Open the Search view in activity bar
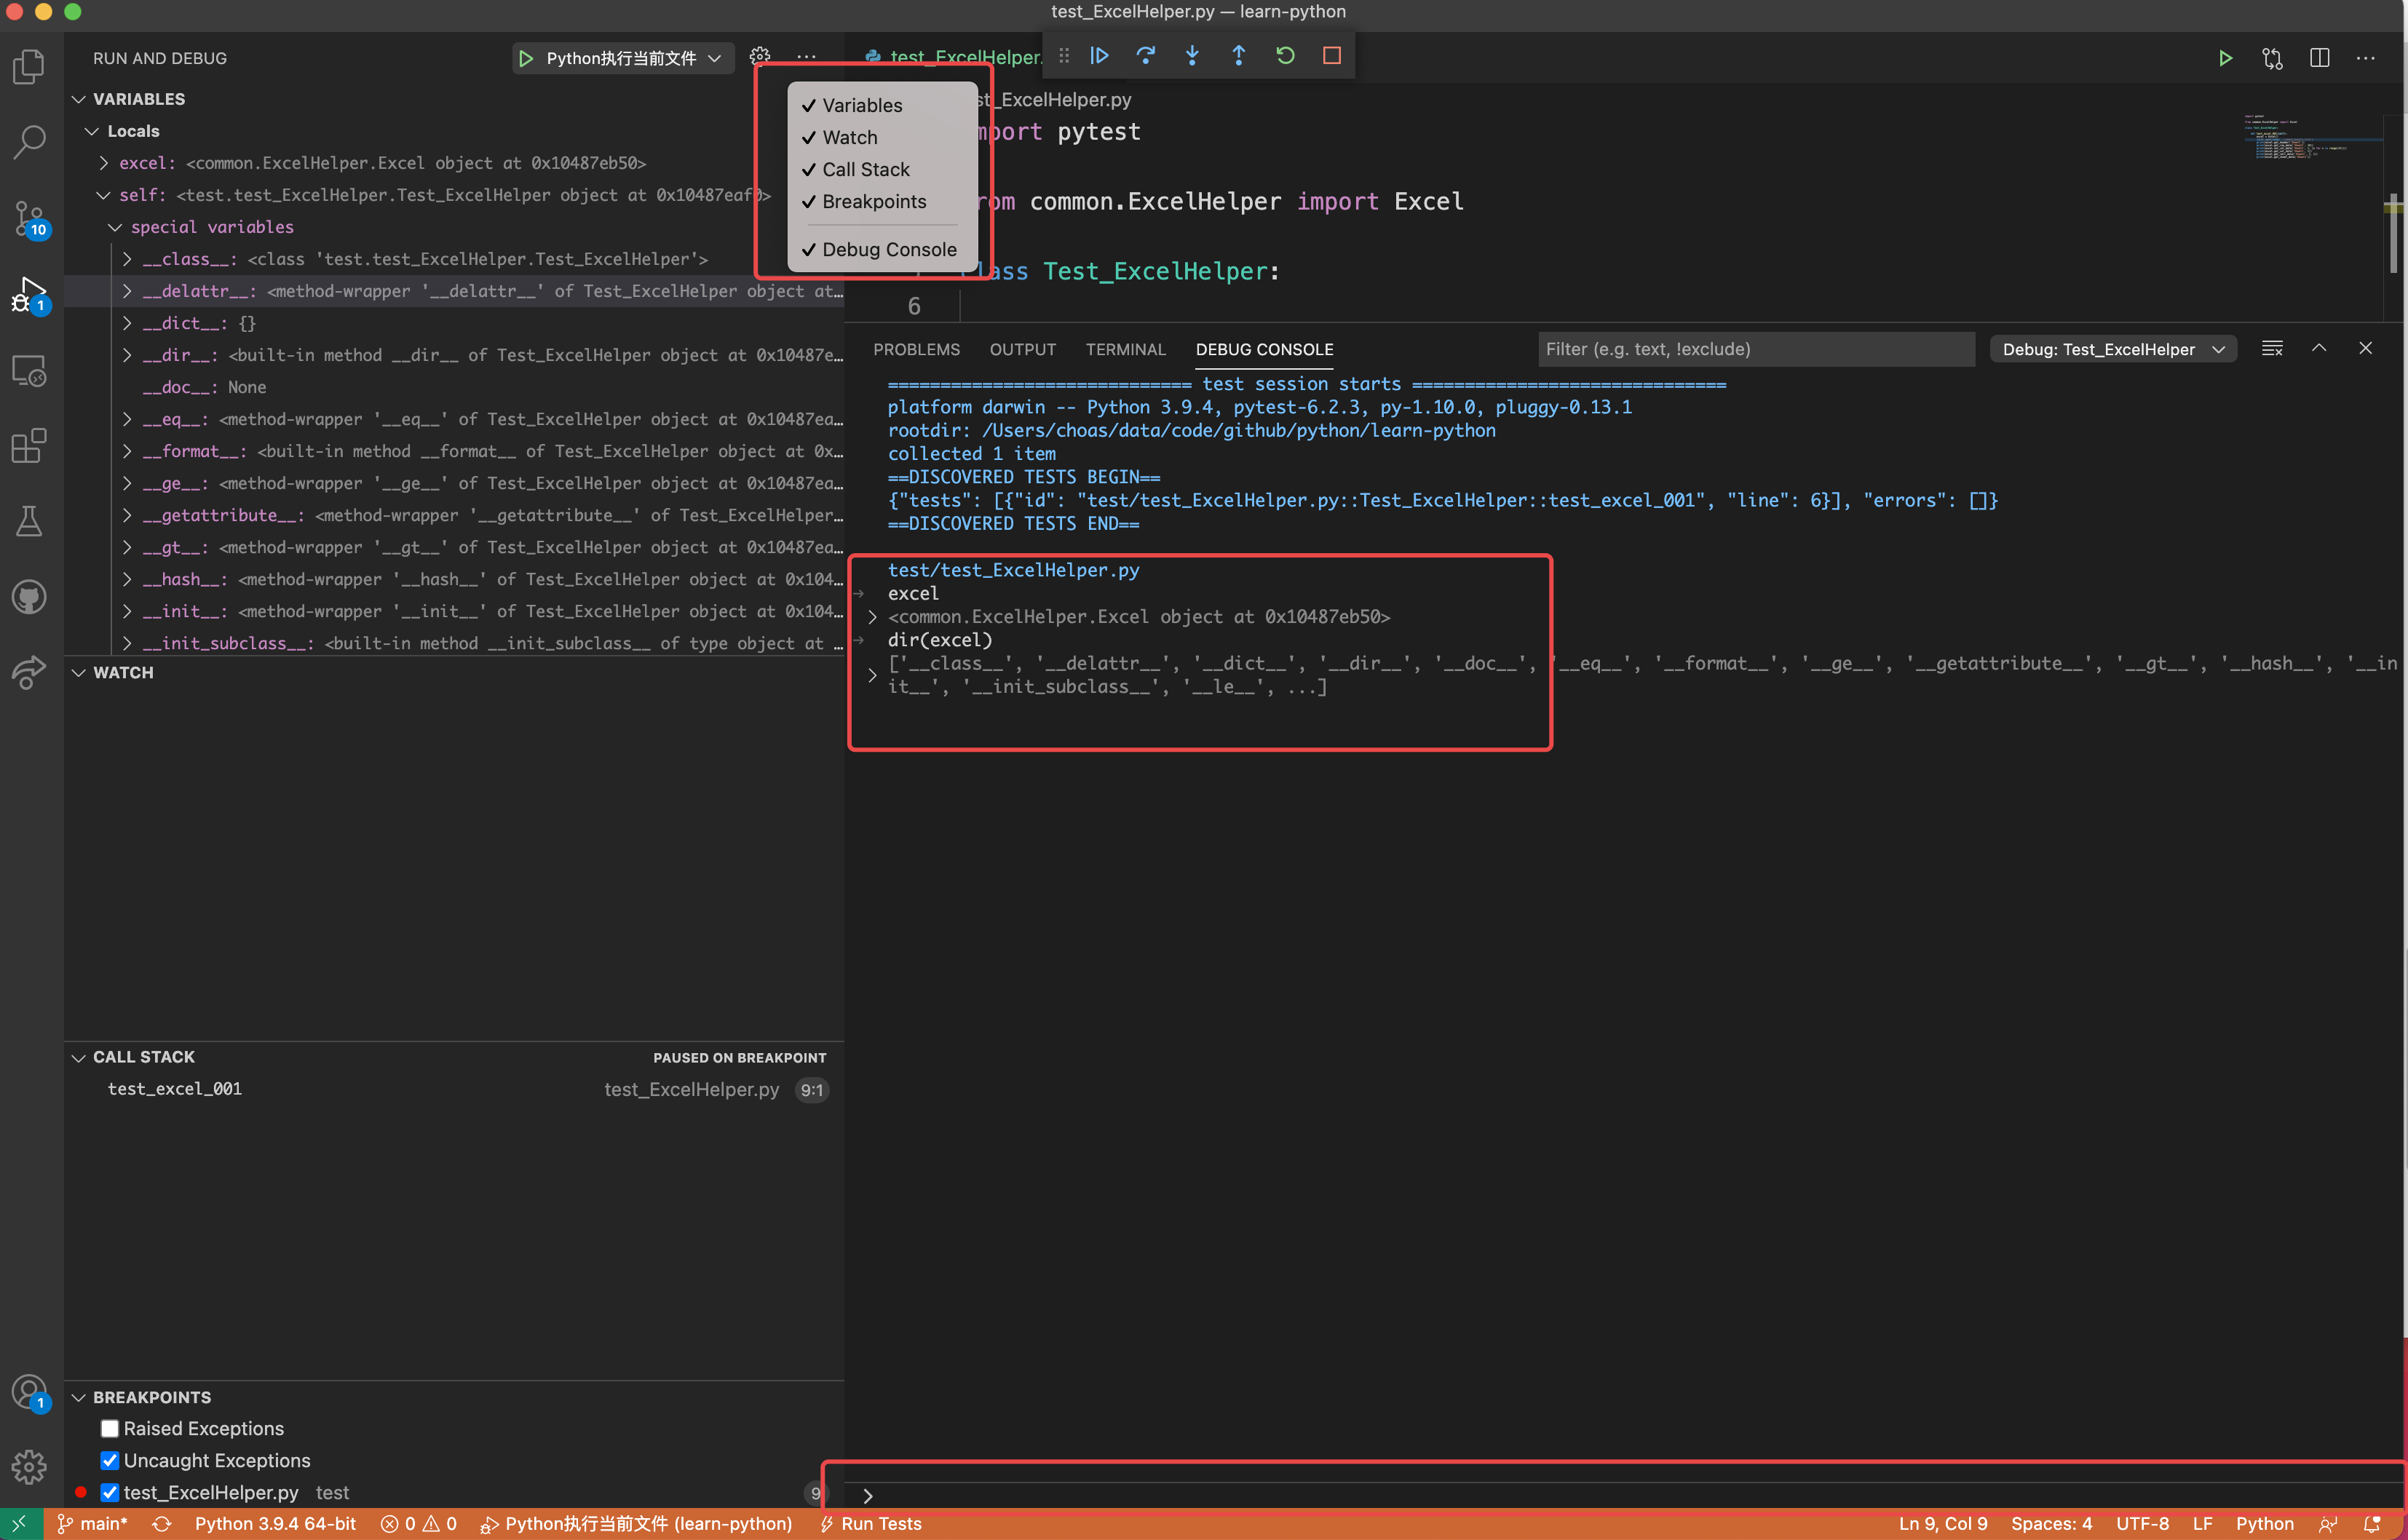 click(29, 141)
